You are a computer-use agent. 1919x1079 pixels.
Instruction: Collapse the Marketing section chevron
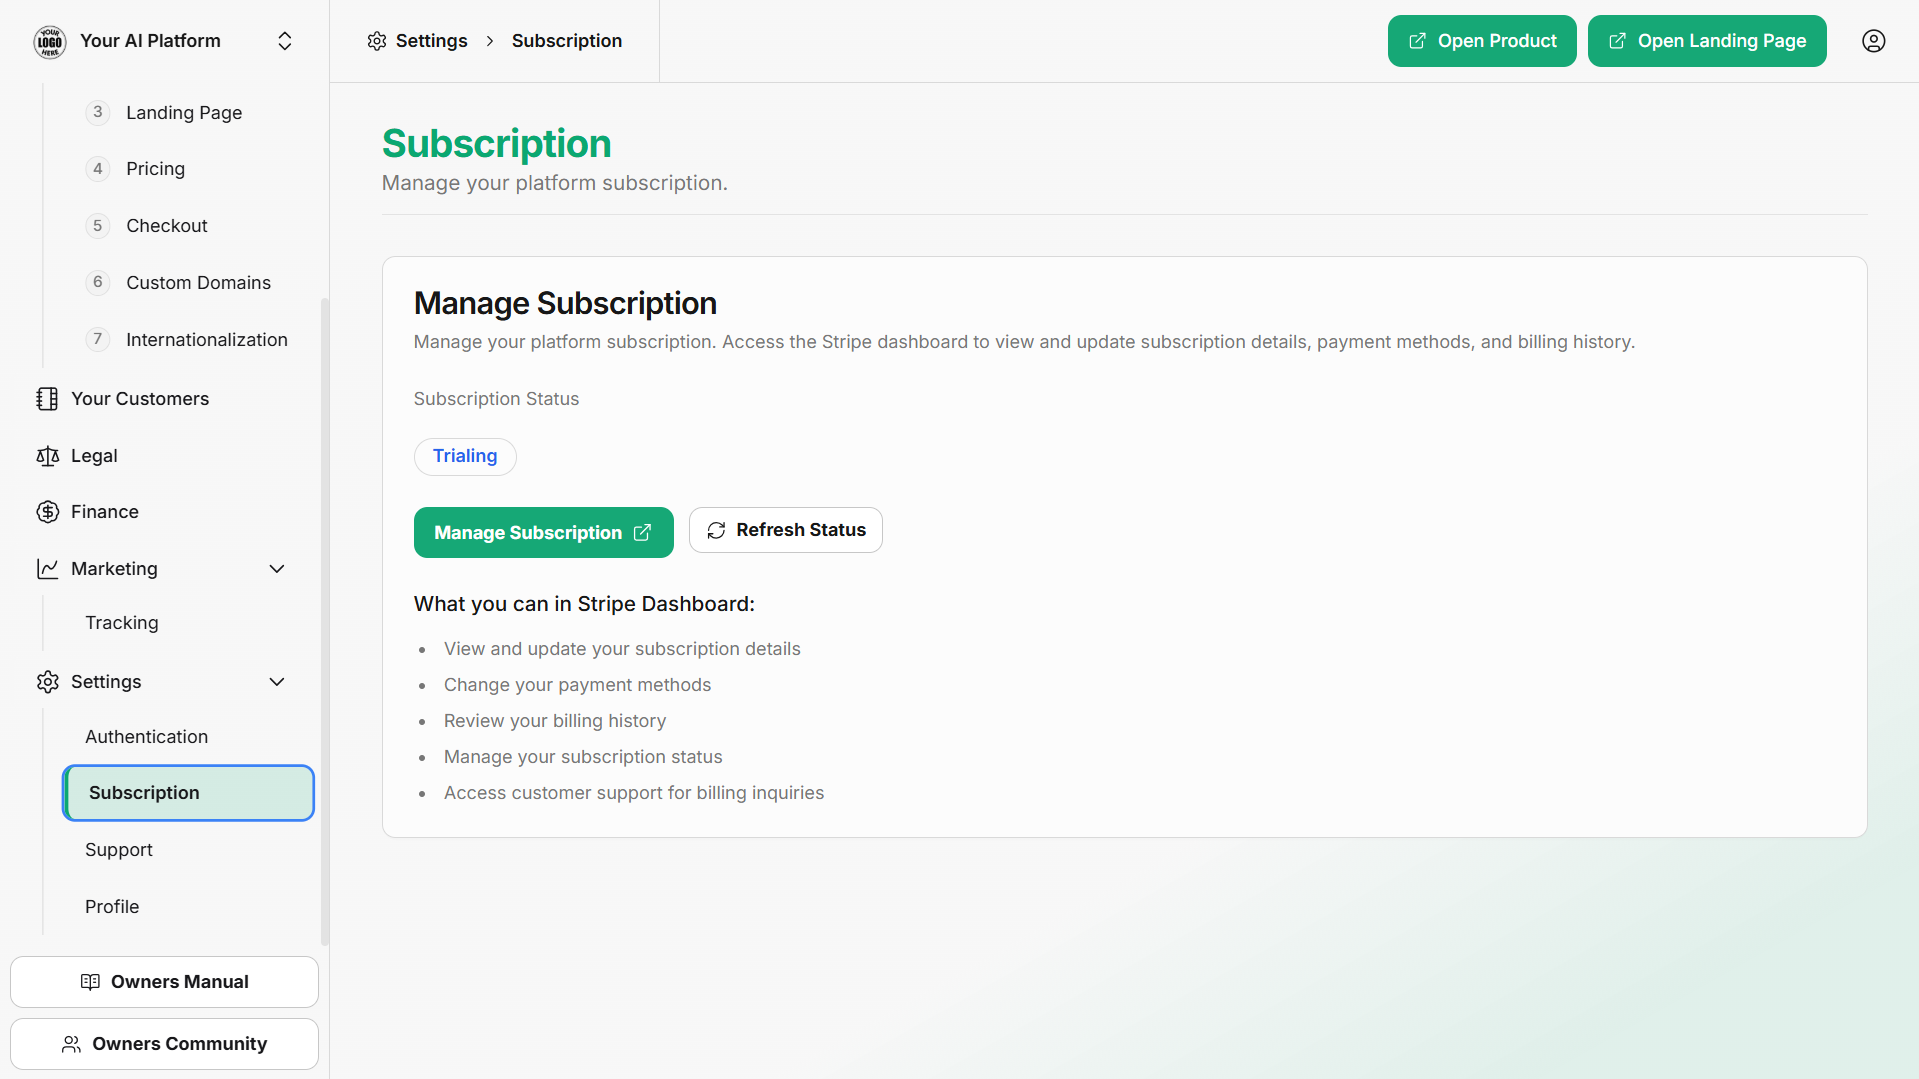[x=277, y=569]
